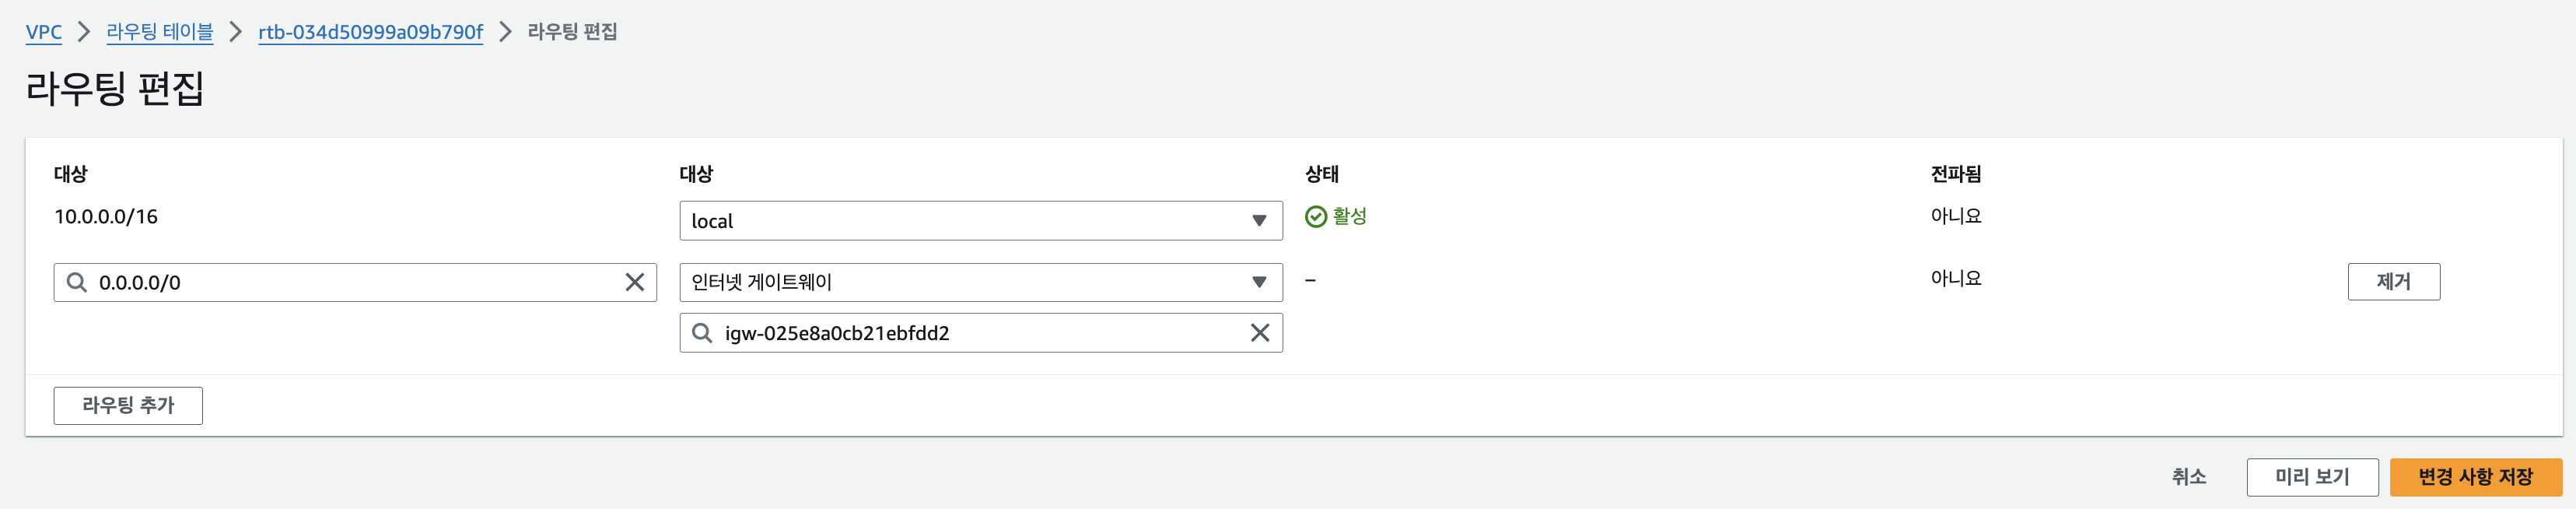
Task: Click the breadcrumb chevron after VPC
Action: (x=84, y=32)
